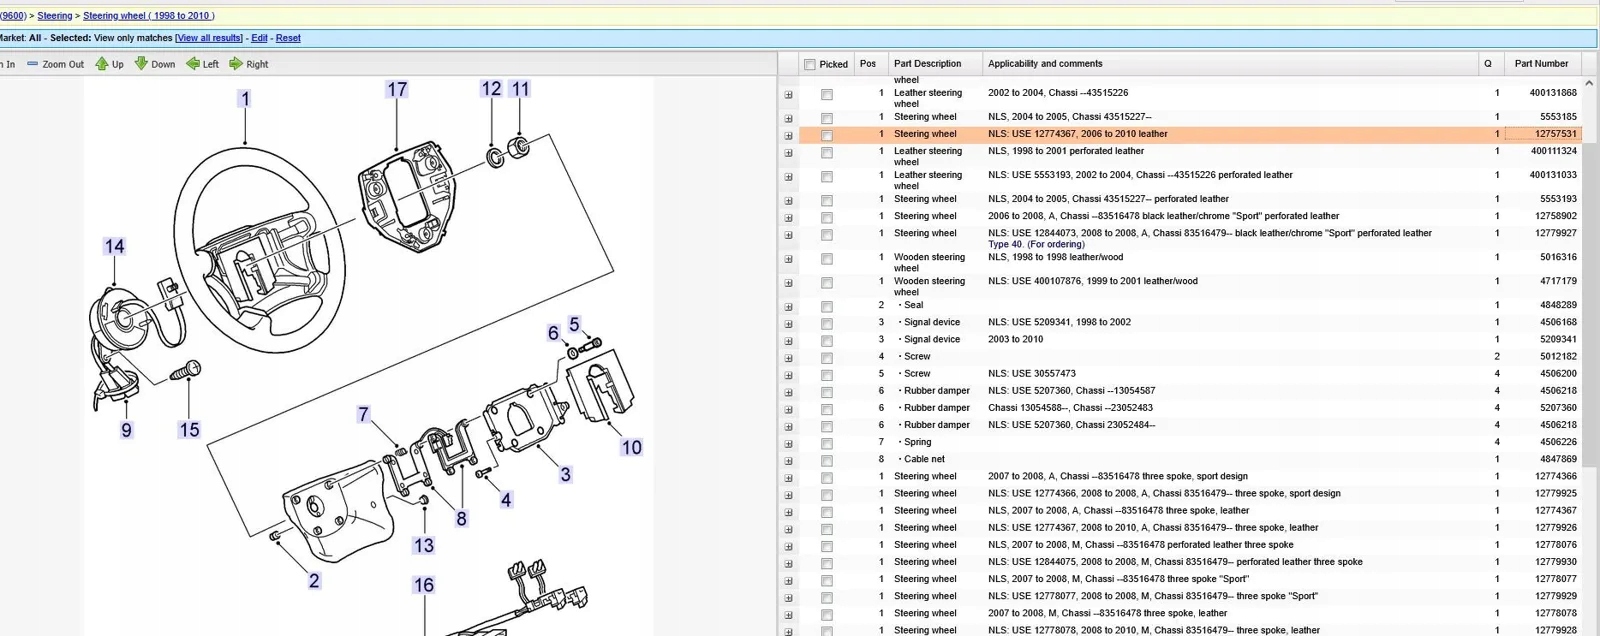Viewport: 1600px width, 636px height.
Task: Pan diagram using the Left arrow icon
Action: [x=193, y=64]
